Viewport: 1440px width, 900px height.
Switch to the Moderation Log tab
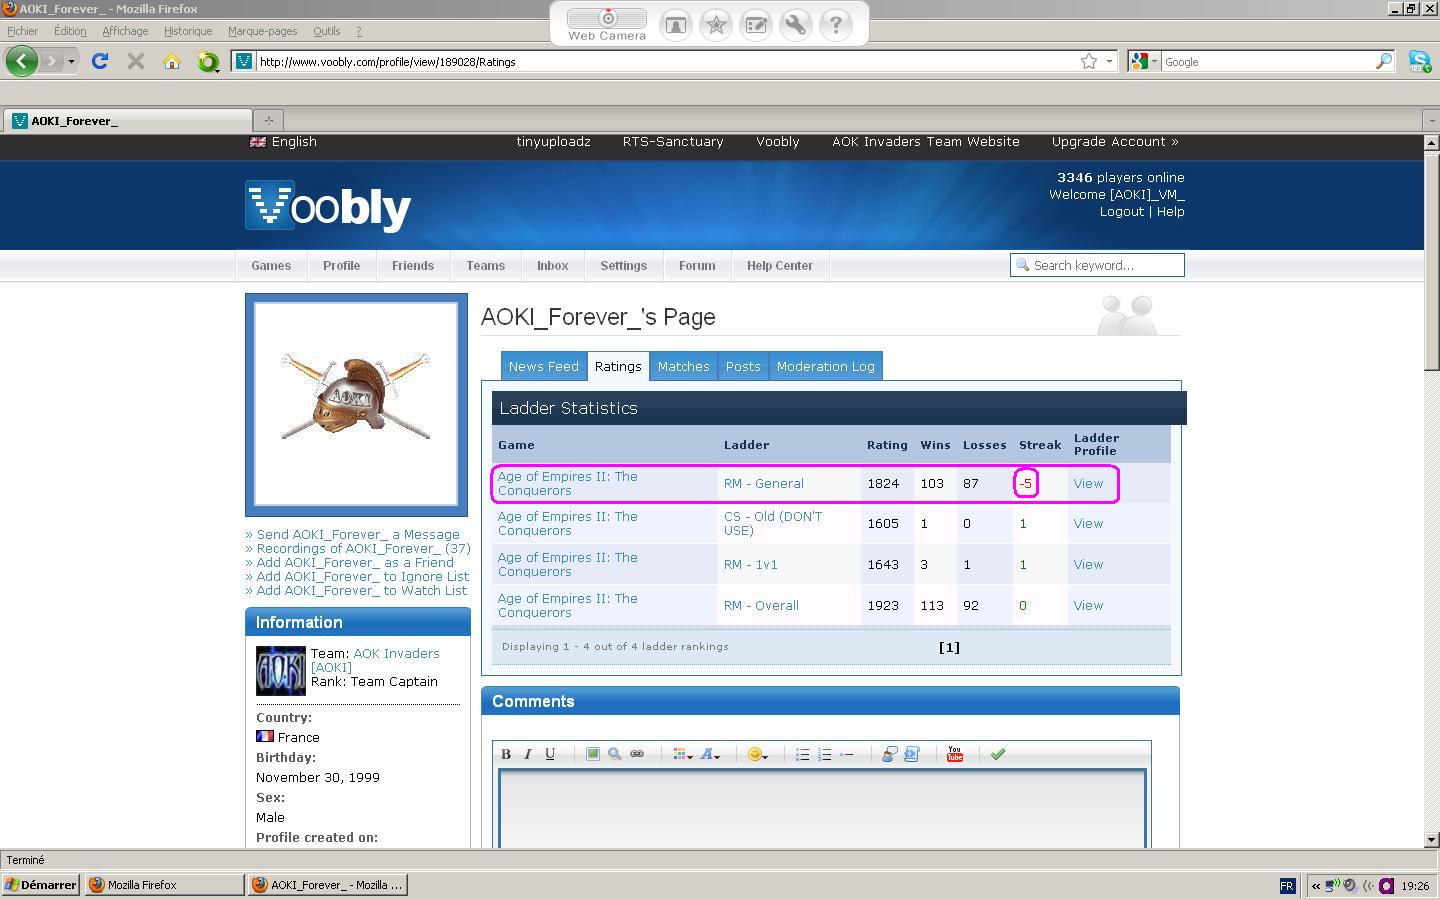pos(826,366)
